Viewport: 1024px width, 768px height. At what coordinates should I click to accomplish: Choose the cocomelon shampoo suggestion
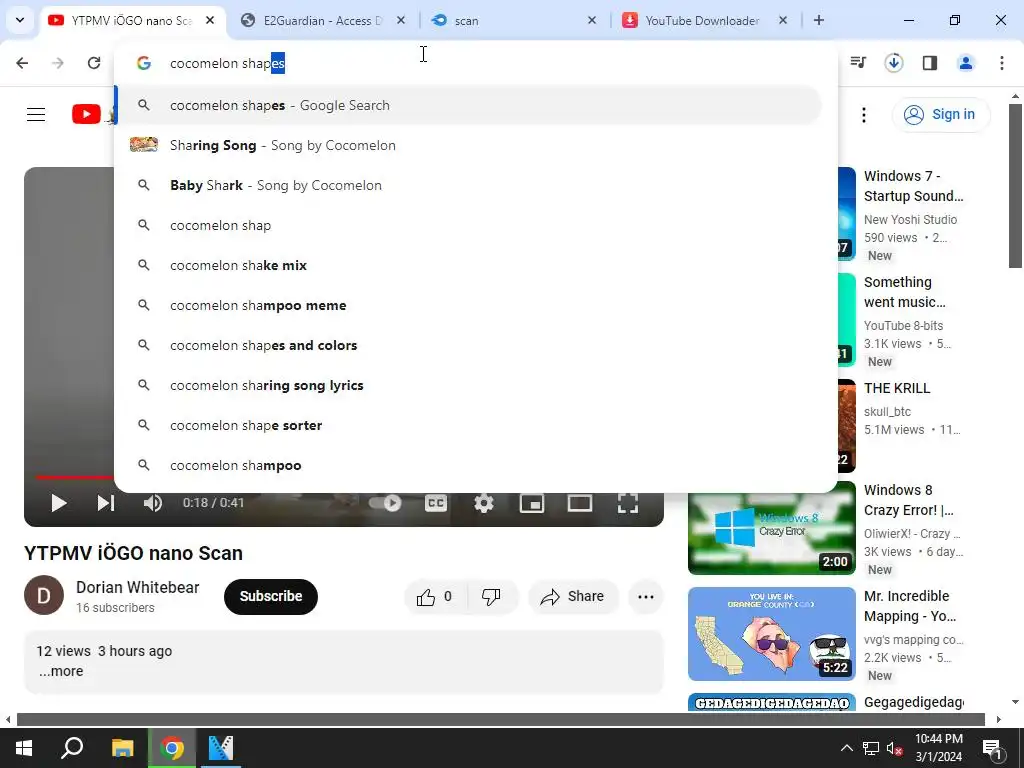tap(469, 465)
